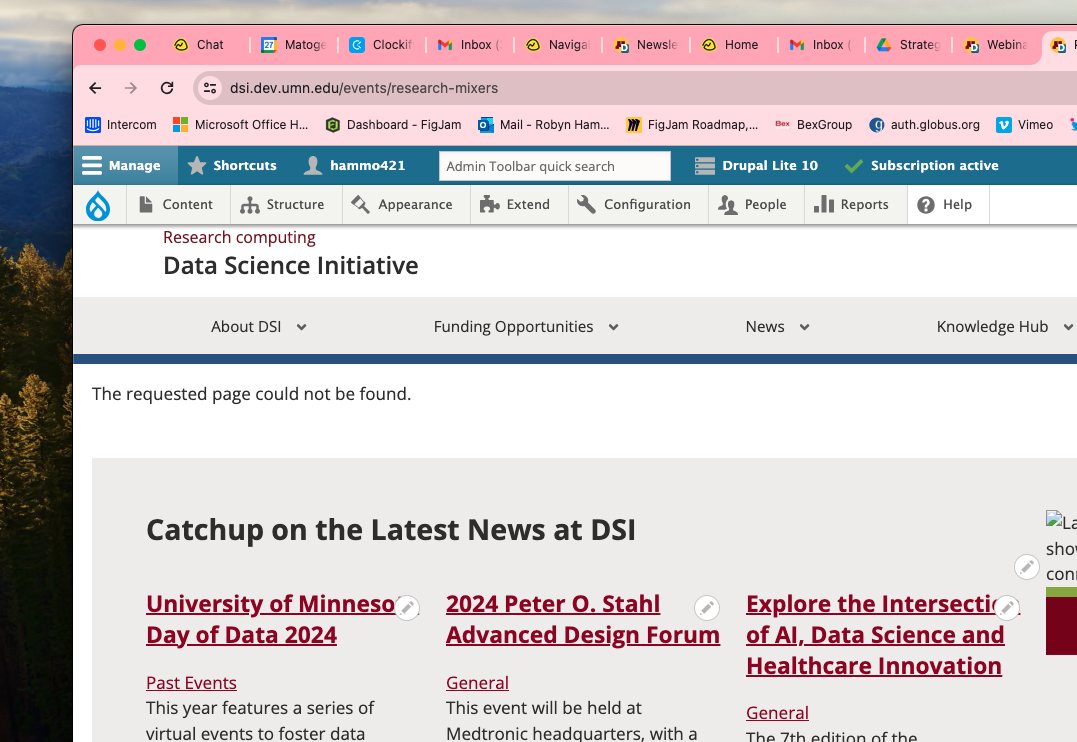Toggle the Manage admin menu
Image resolution: width=1077 pixels, height=742 pixels.
click(x=122, y=166)
